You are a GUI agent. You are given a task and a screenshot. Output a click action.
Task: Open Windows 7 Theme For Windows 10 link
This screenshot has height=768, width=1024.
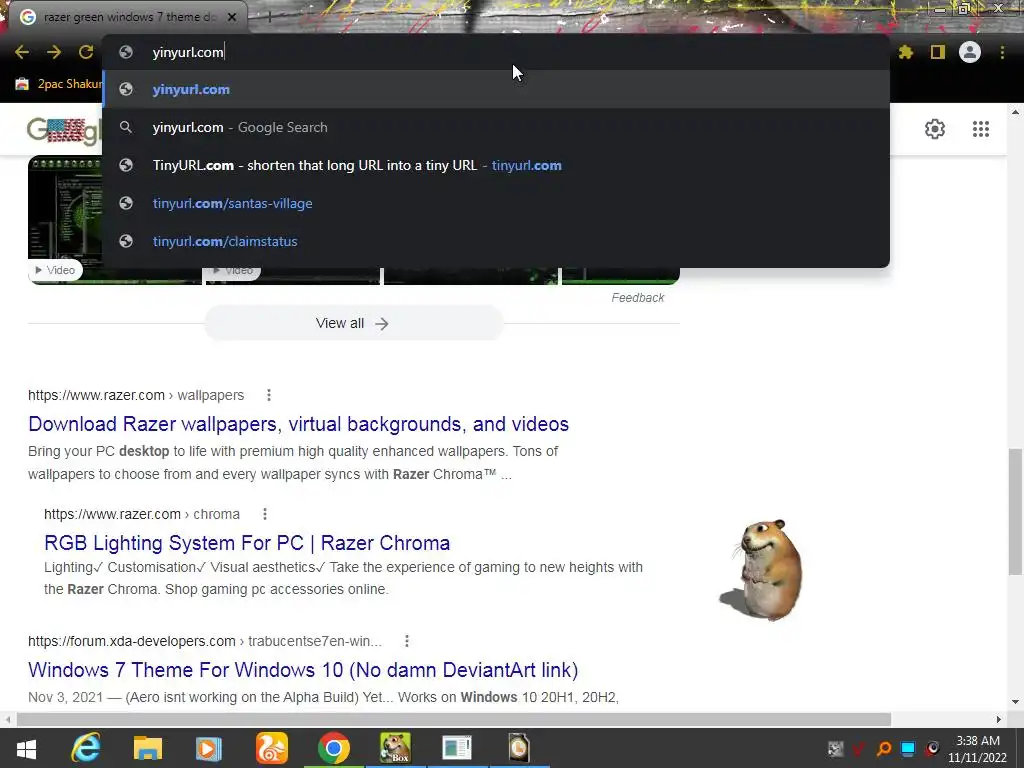point(303,670)
